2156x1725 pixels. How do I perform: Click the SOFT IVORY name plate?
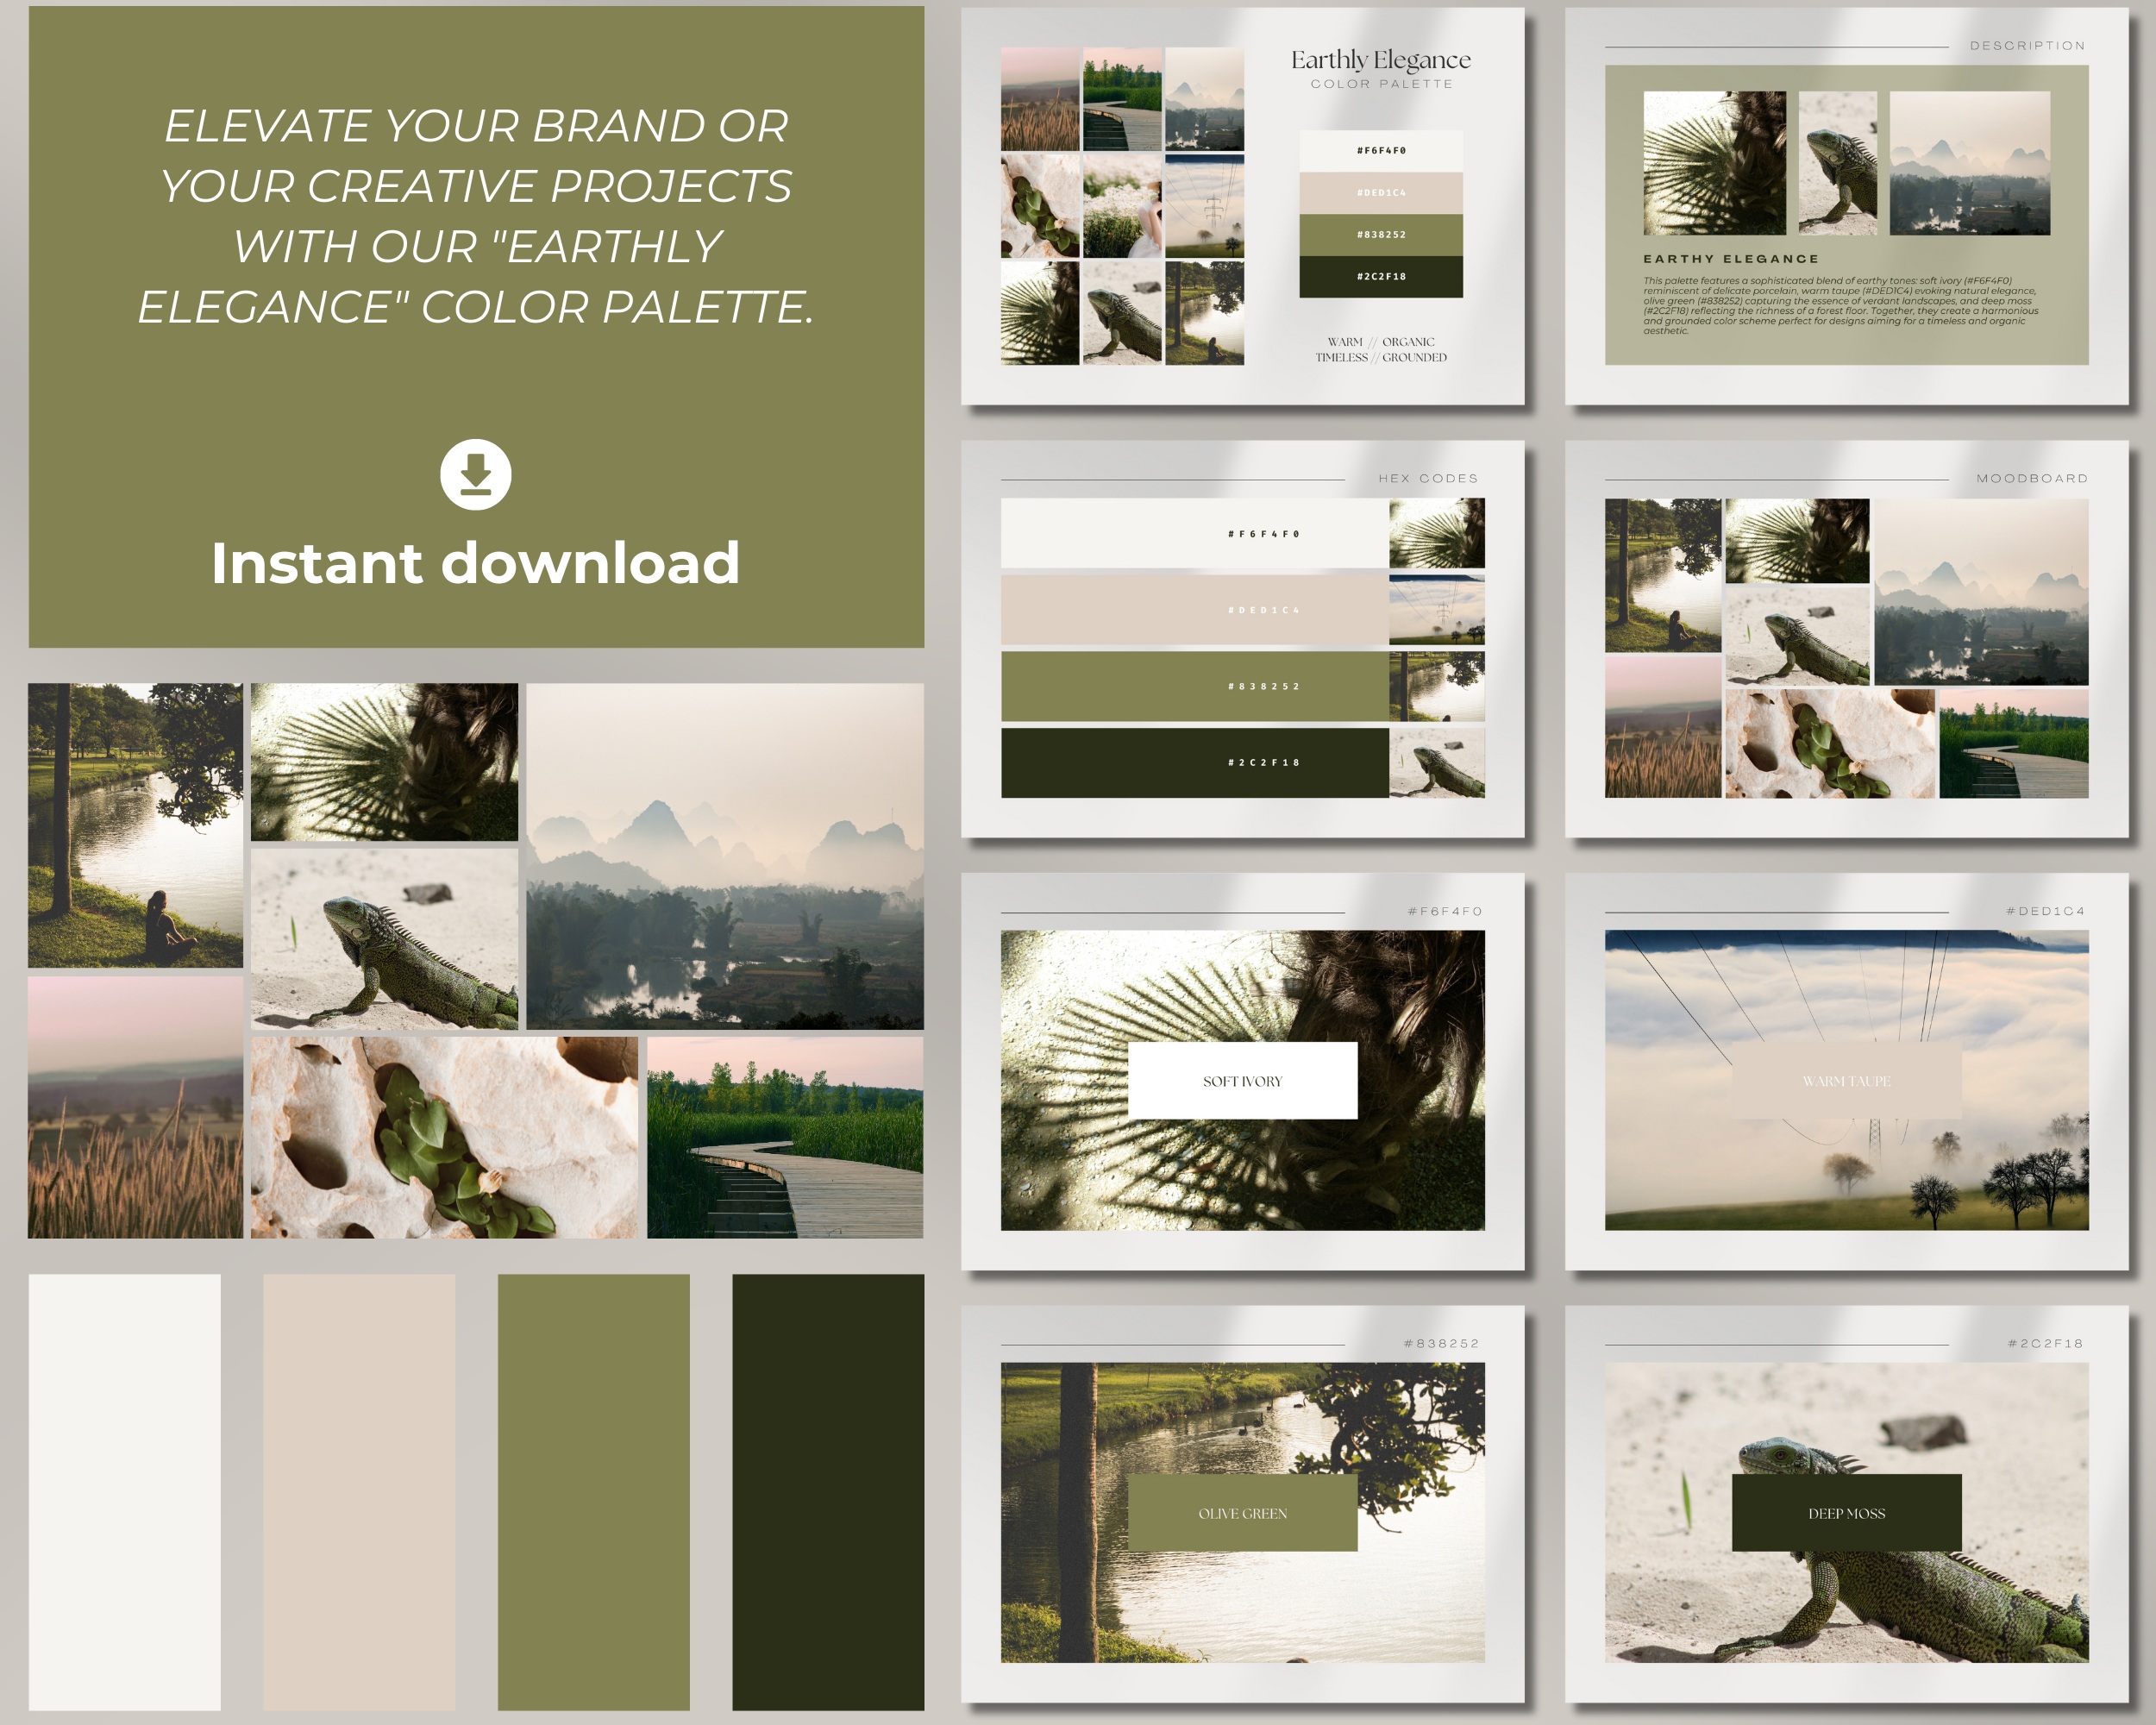[x=1243, y=1080]
